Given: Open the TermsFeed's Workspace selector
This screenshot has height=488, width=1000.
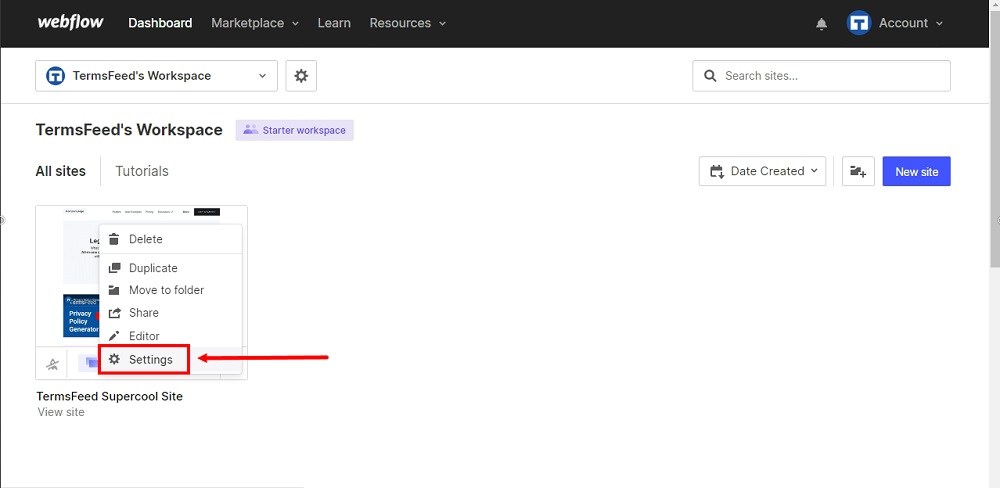Looking at the screenshot, I should 156,76.
